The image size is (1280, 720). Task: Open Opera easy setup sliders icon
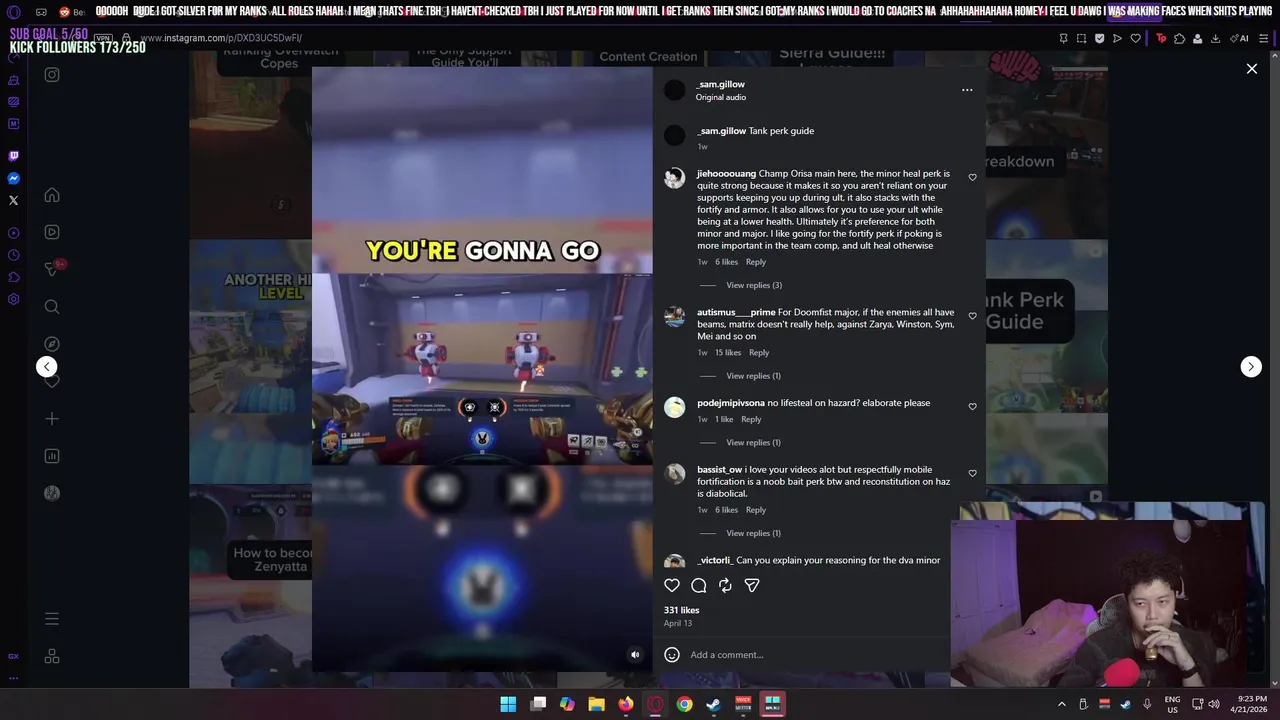(x=1264, y=39)
